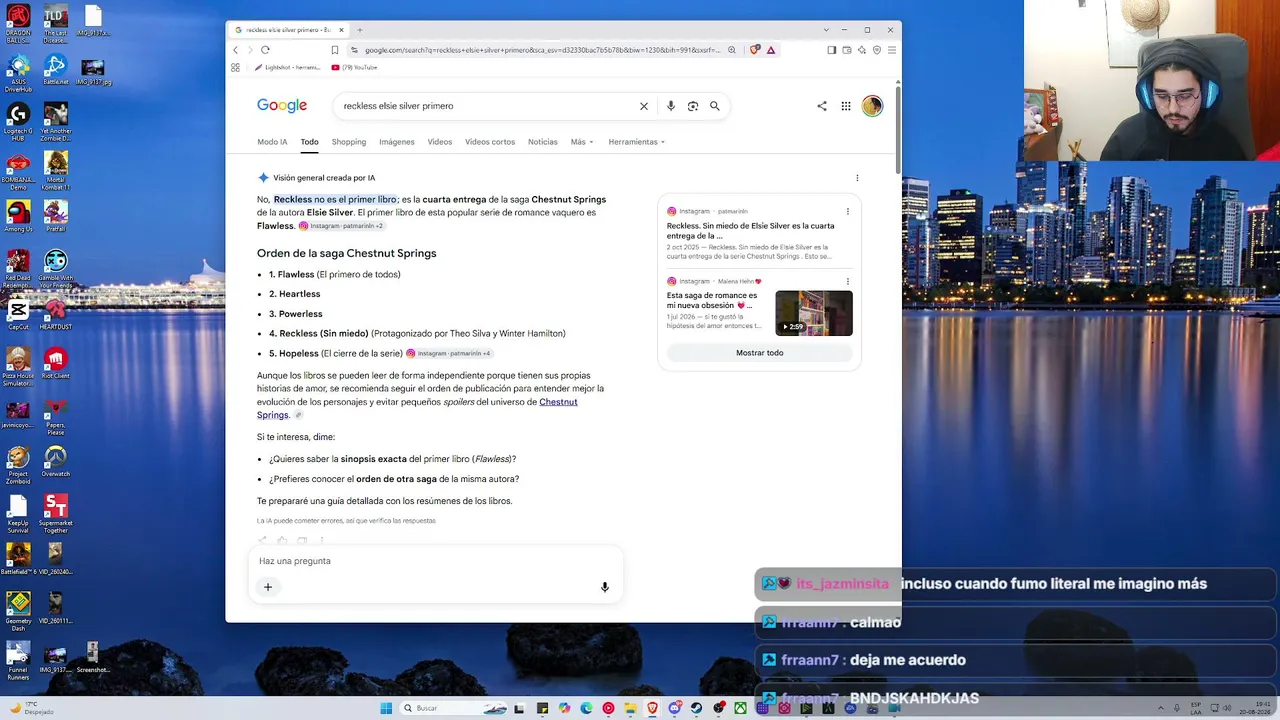Open Geometry Dash desktop shortcut
The width and height of the screenshot is (1280, 720).
18,609
